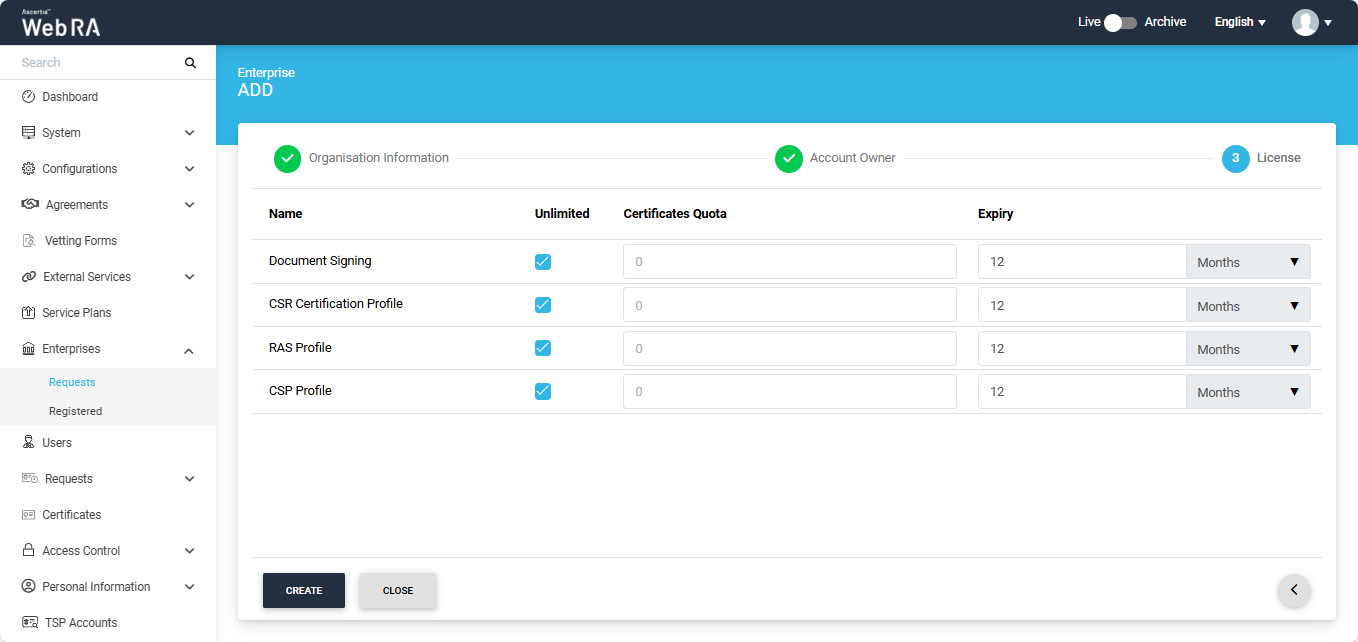The height and width of the screenshot is (642, 1358).
Task: Expand the Configurations menu chevron
Action: pos(190,169)
